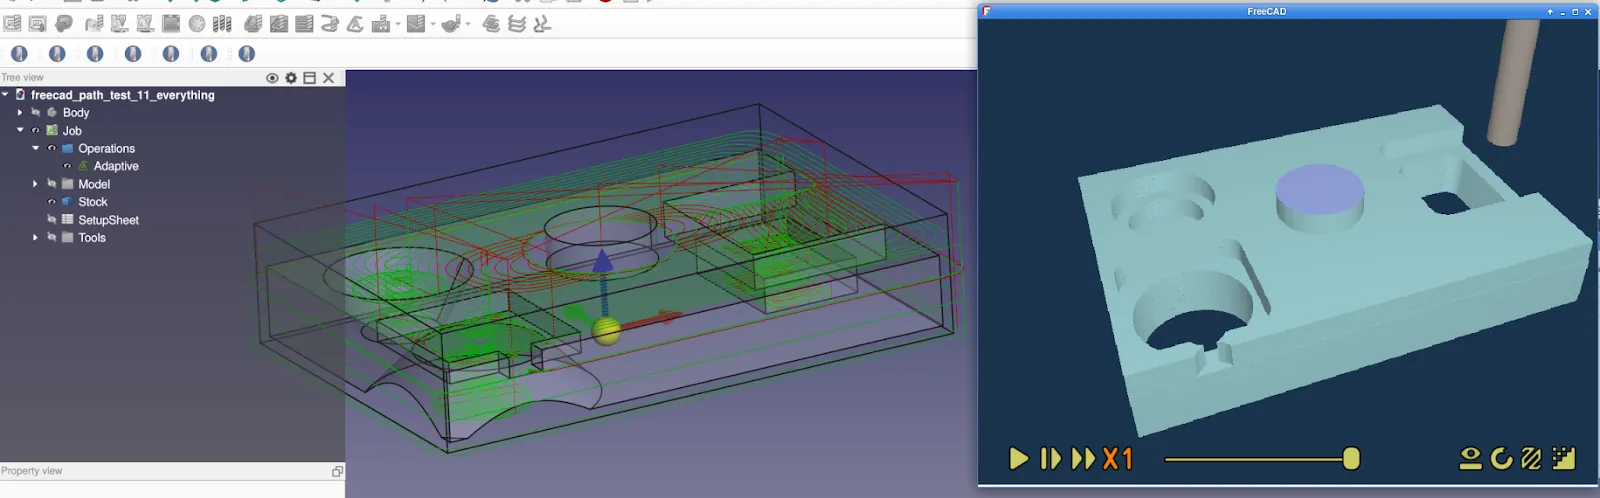Start the simulation with the play button
The image size is (1600, 498).
(x=1018, y=459)
